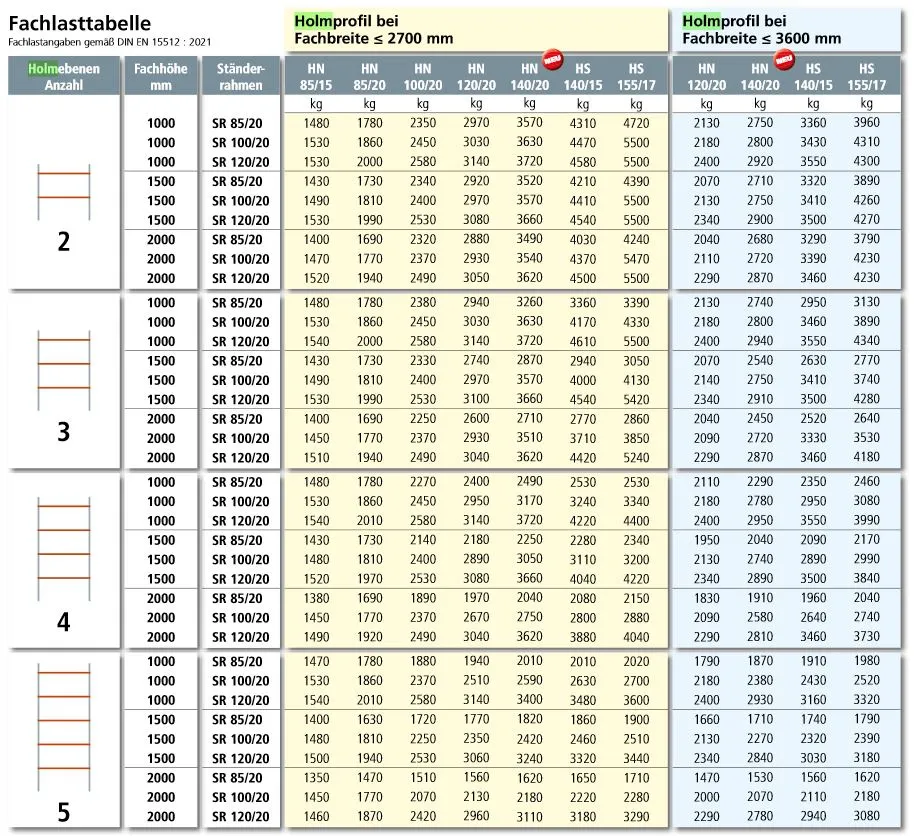Click the large number 4 below the rack diagram
The image size is (914, 836).
pos(64,622)
